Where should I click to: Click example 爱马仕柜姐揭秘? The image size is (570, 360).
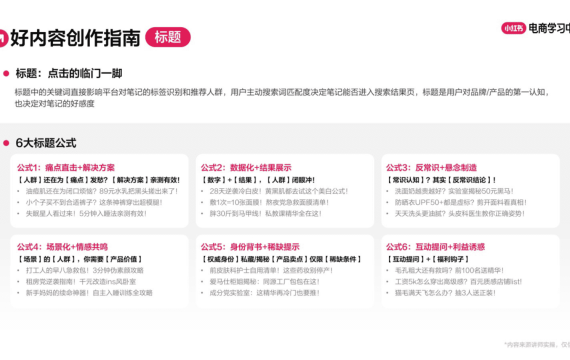[x=264, y=282]
